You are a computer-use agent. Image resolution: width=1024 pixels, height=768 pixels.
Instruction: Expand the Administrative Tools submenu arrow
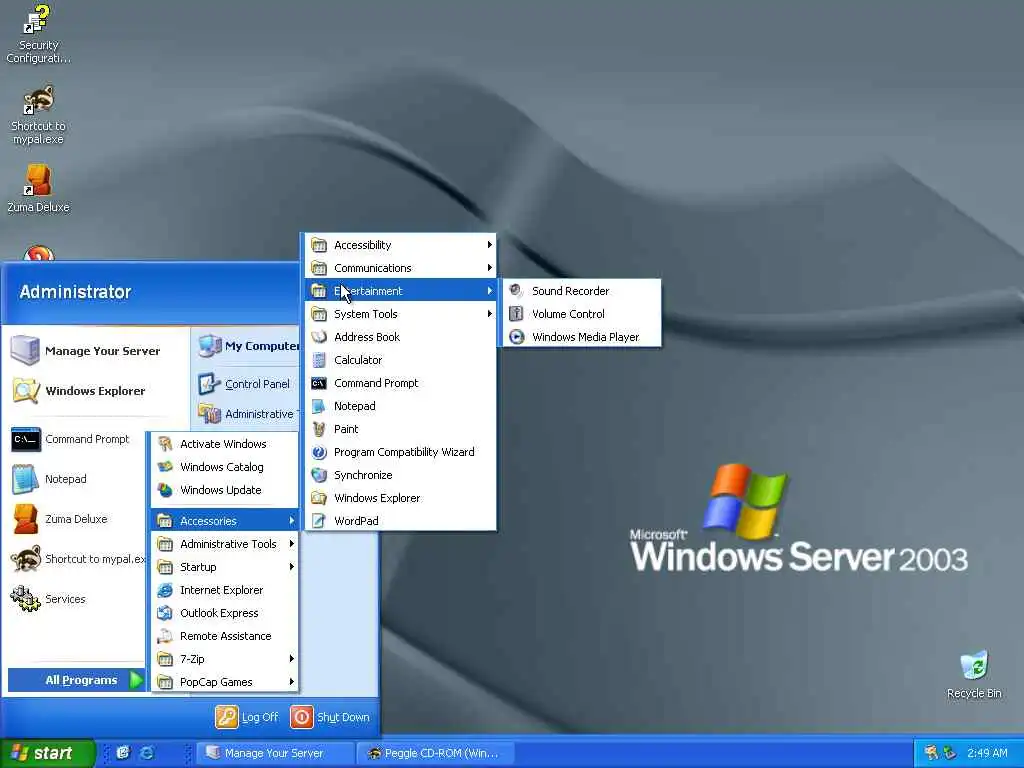tap(291, 543)
